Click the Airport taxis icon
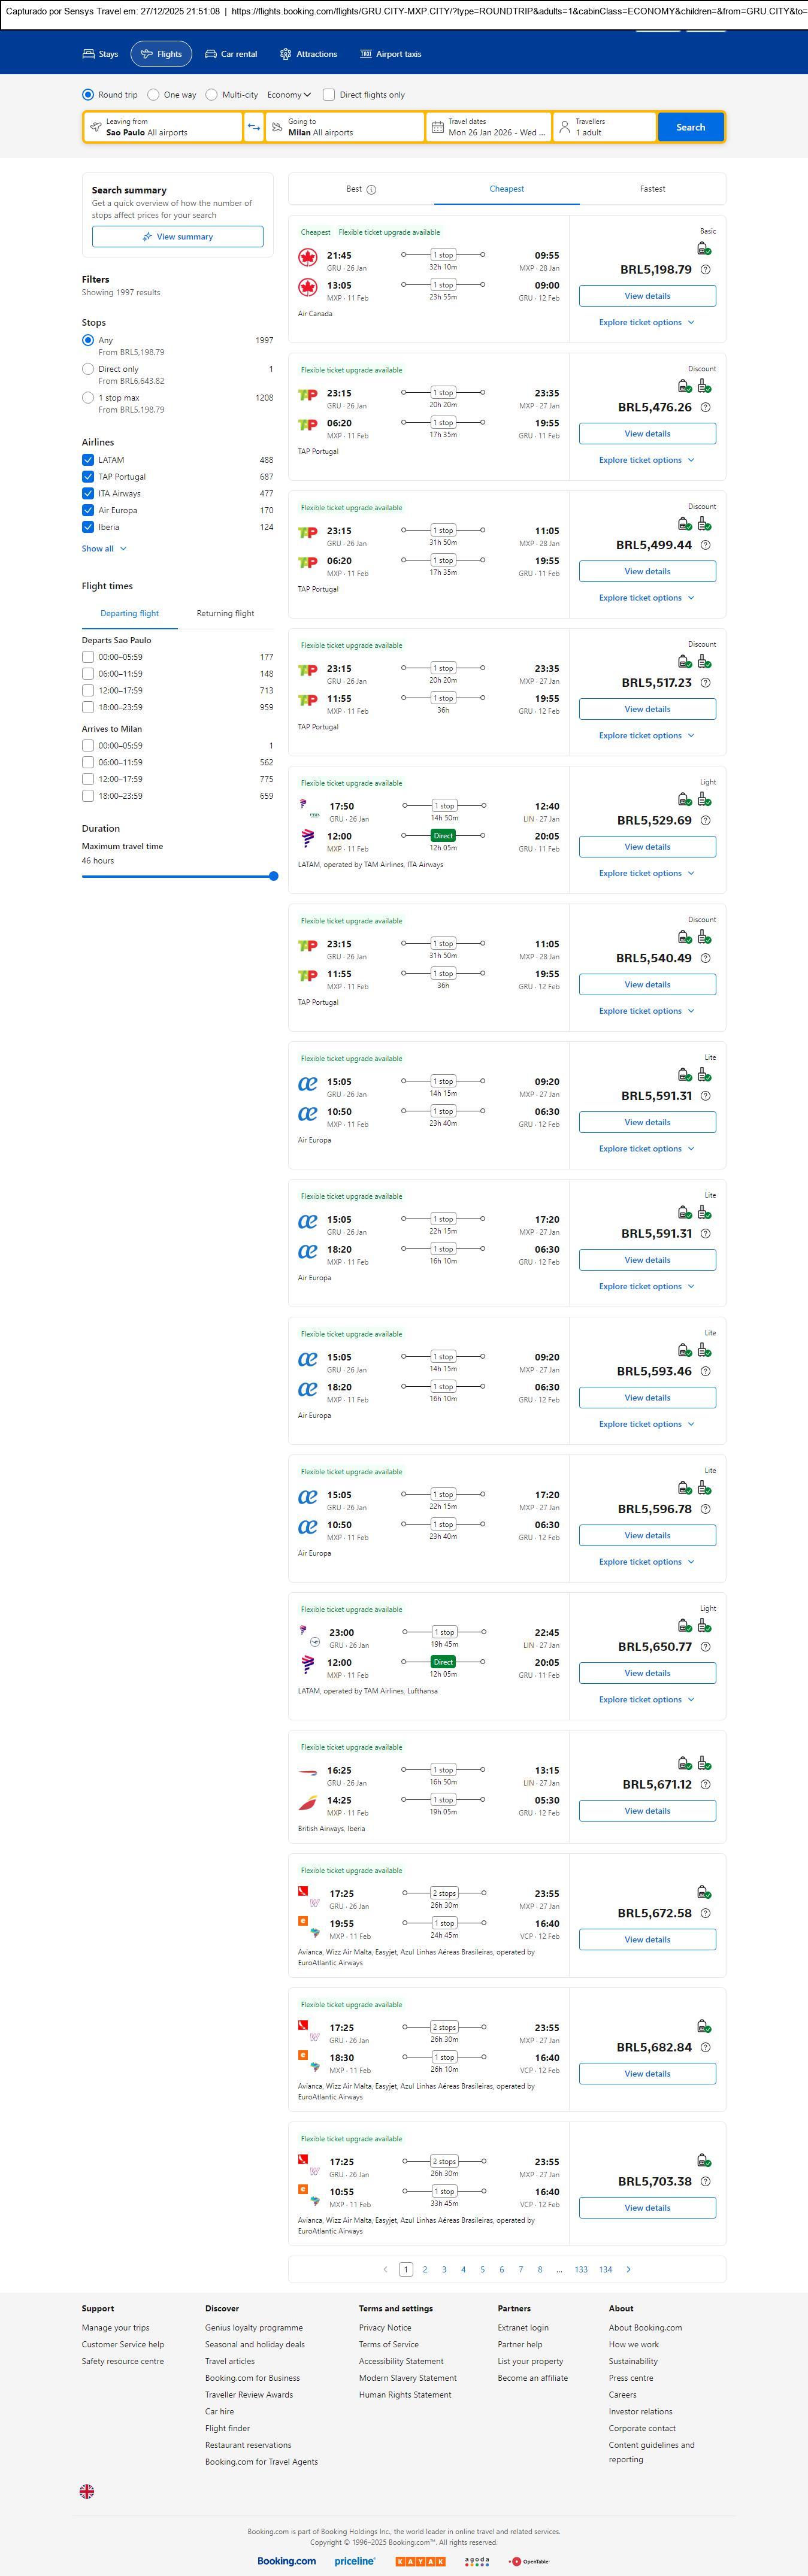 366,54
